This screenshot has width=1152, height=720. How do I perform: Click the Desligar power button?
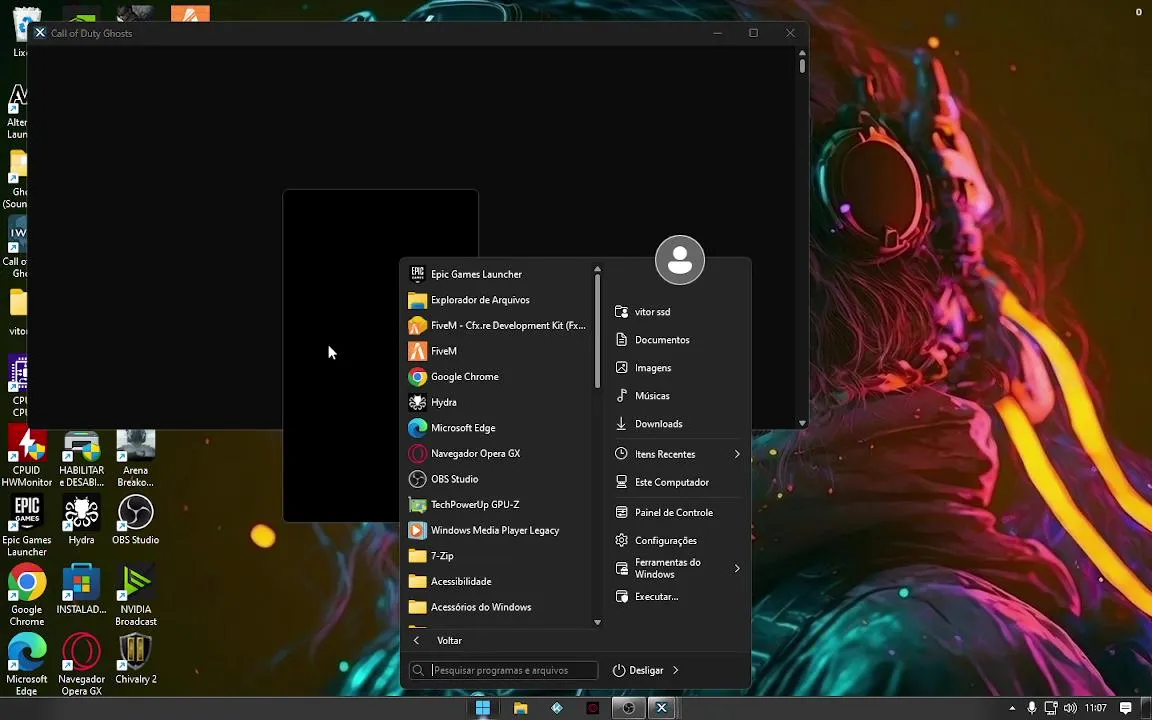[x=638, y=670]
